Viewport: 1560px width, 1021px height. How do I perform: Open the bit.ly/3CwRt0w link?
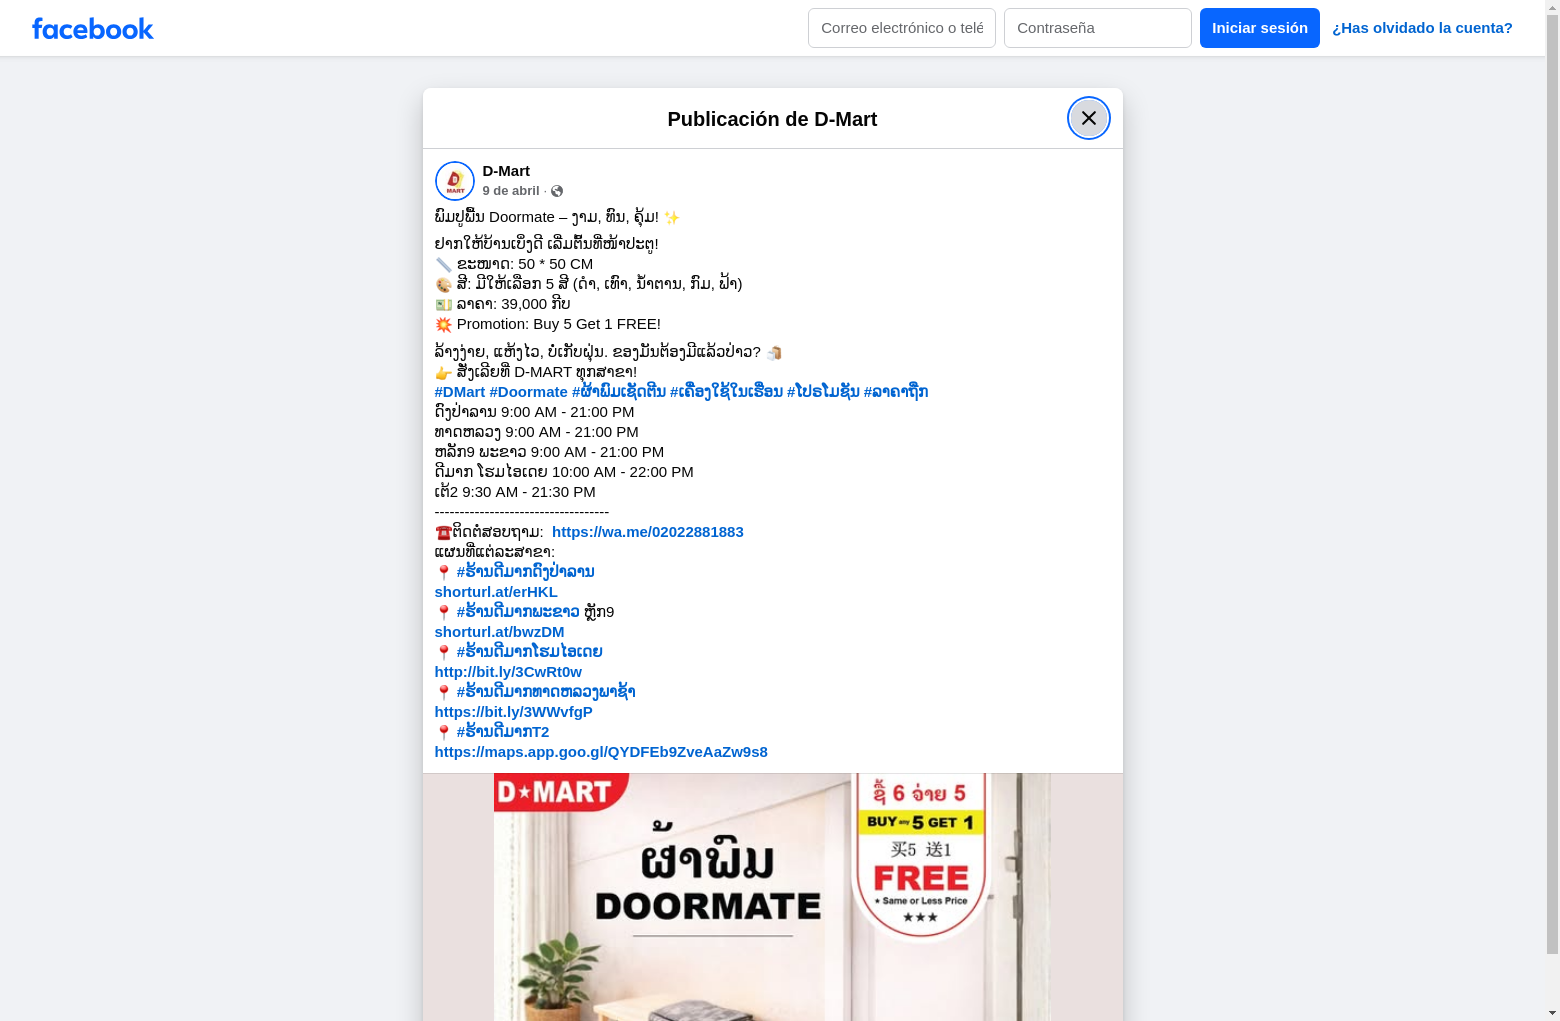pyautogui.click(x=508, y=672)
